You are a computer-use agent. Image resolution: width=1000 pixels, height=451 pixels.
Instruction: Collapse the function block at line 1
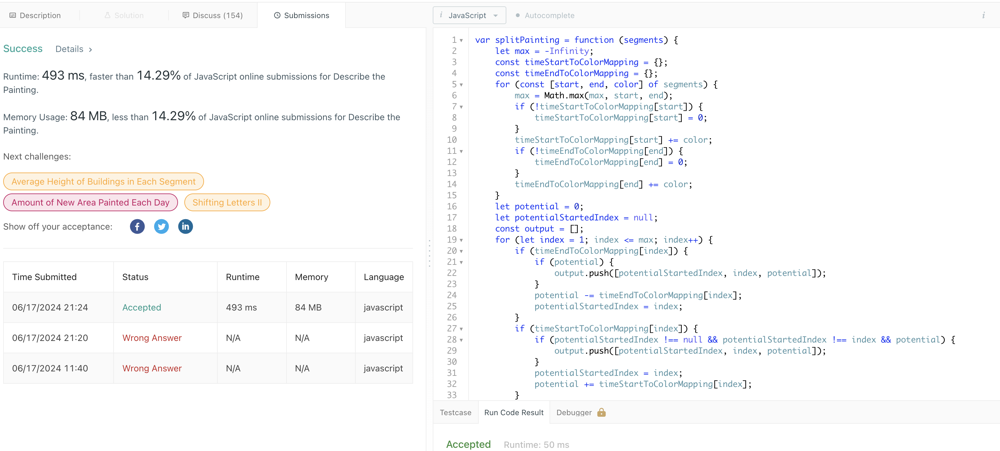(461, 41)
